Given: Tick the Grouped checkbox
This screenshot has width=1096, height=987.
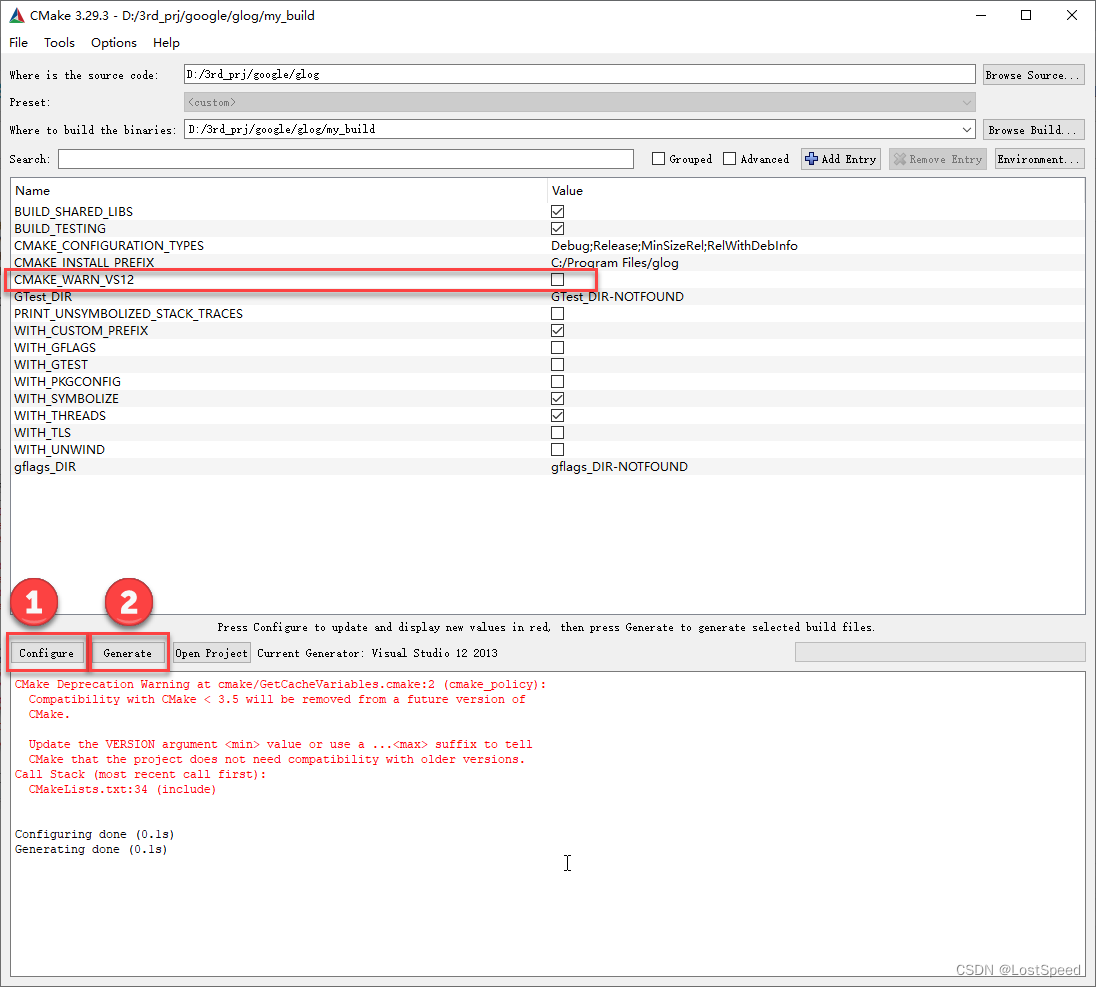Looking at the screenshot, I should tap(658, 159).
